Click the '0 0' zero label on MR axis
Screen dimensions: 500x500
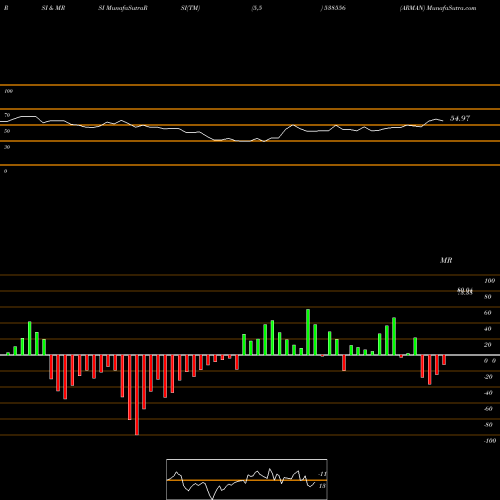[x=490, y=361]
